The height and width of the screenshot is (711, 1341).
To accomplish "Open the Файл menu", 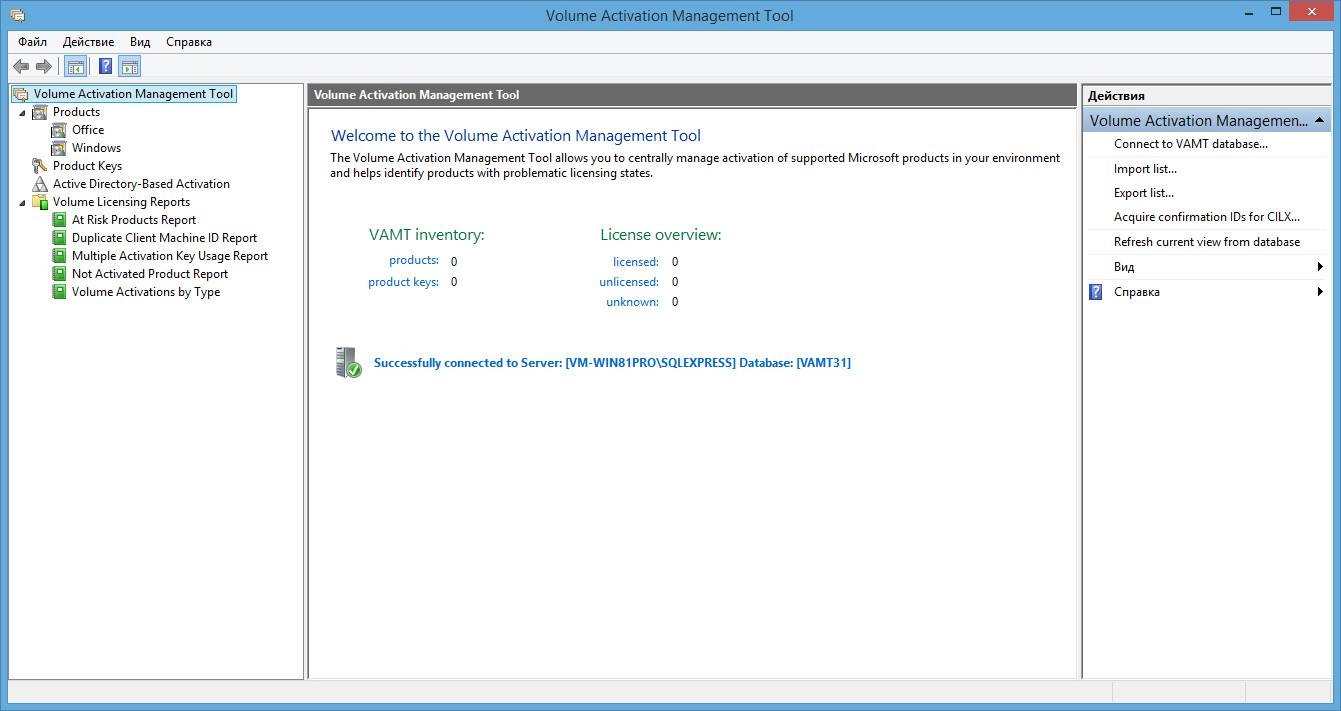I will [x=32, y=42].
